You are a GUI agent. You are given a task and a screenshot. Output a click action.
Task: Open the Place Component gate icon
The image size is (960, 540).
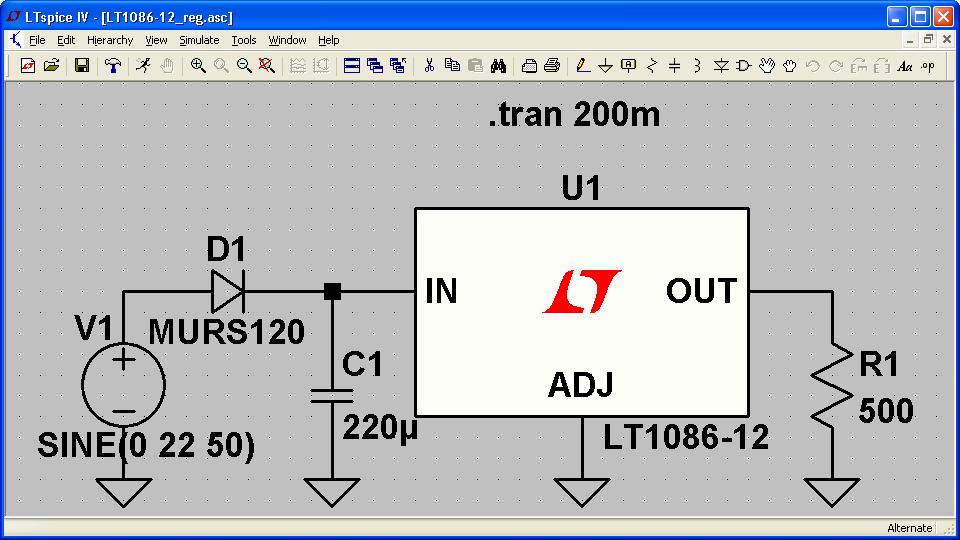click(x=744, y=66)
